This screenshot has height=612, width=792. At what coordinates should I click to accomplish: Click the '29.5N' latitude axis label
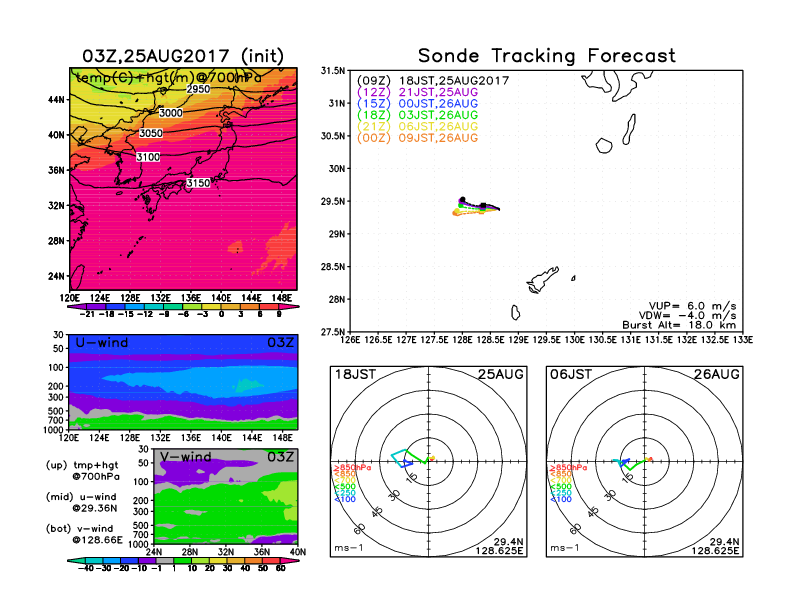(x=333, y=201)
